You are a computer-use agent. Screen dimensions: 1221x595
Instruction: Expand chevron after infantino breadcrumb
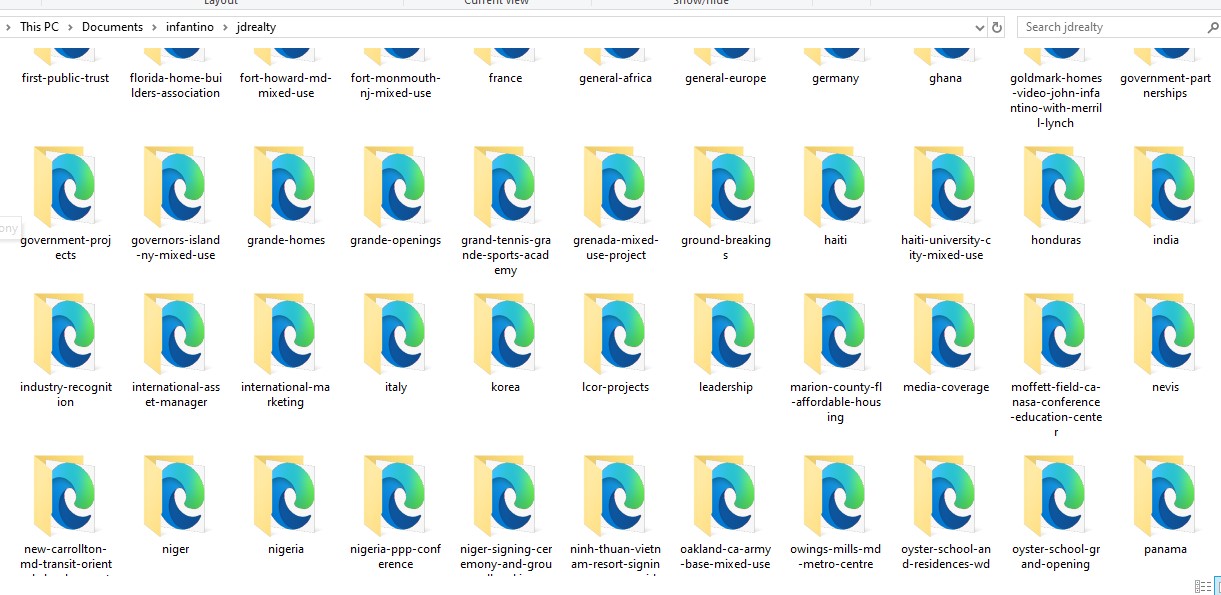click(x=226, y=27)
